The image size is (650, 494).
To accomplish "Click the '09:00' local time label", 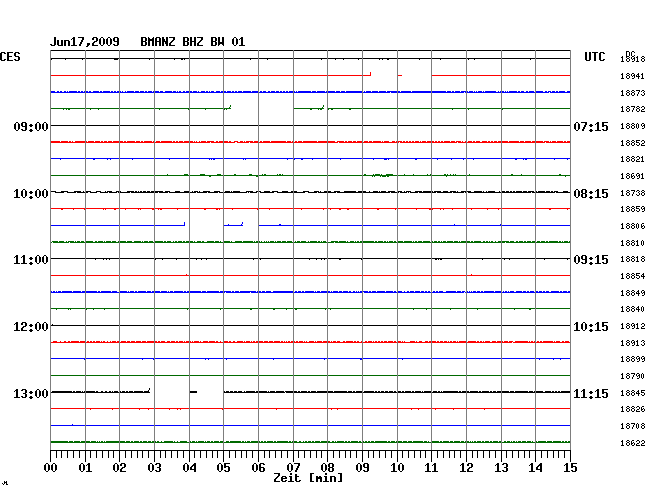I will point(31,126).
